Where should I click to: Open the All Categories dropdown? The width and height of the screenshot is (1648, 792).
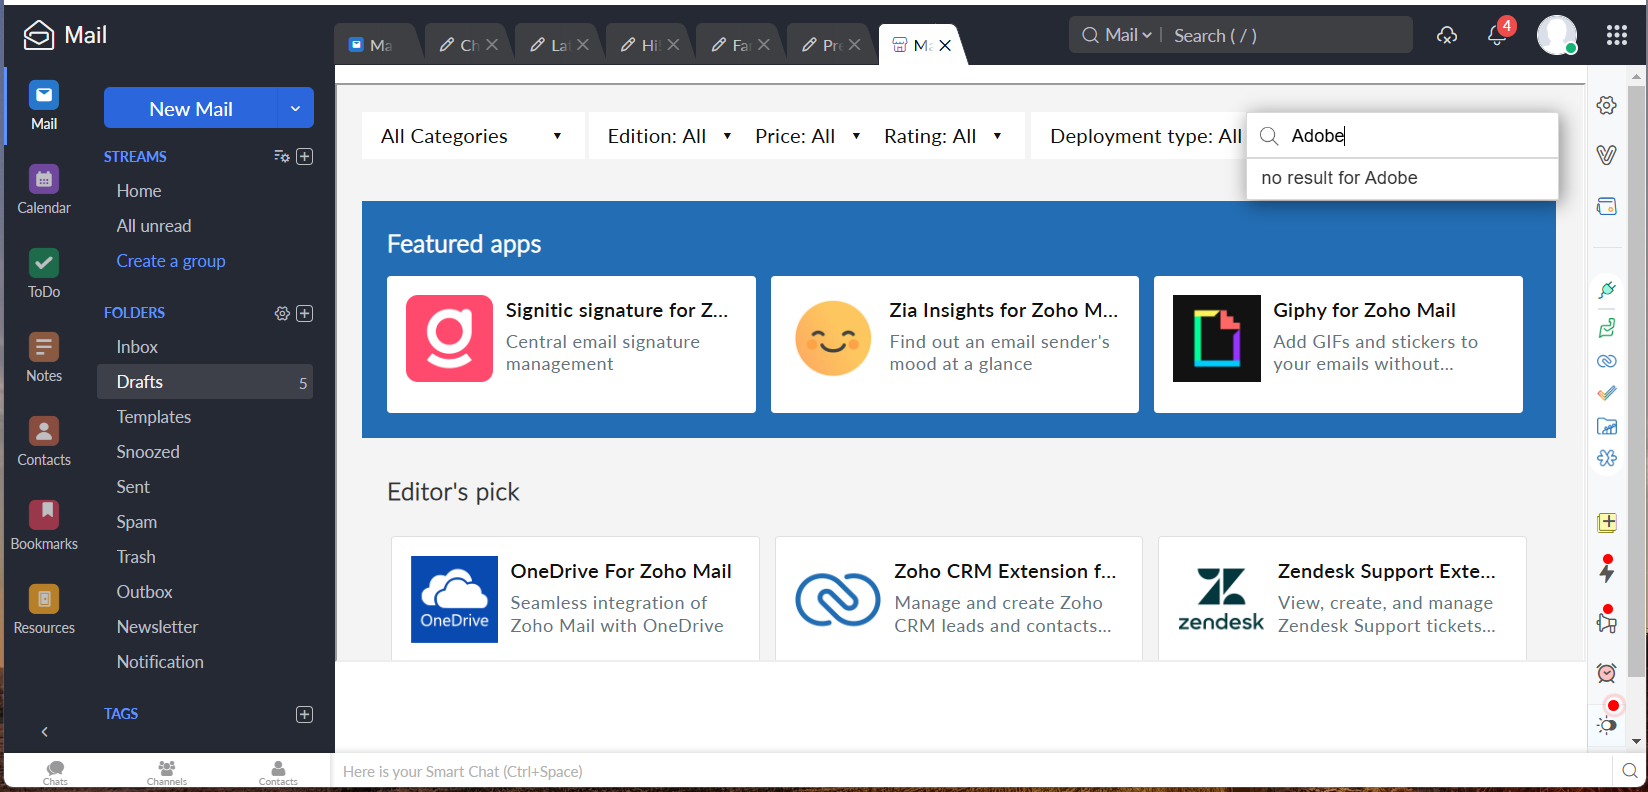(x=472, y=136)
